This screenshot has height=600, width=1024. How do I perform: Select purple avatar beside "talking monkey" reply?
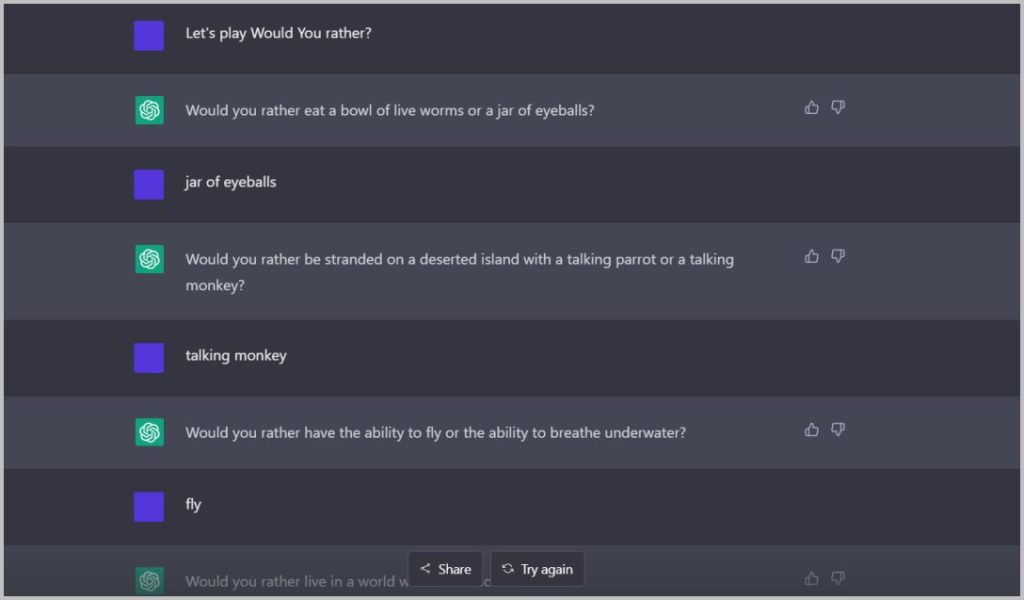pyautogui.click(x=149, y=357)
